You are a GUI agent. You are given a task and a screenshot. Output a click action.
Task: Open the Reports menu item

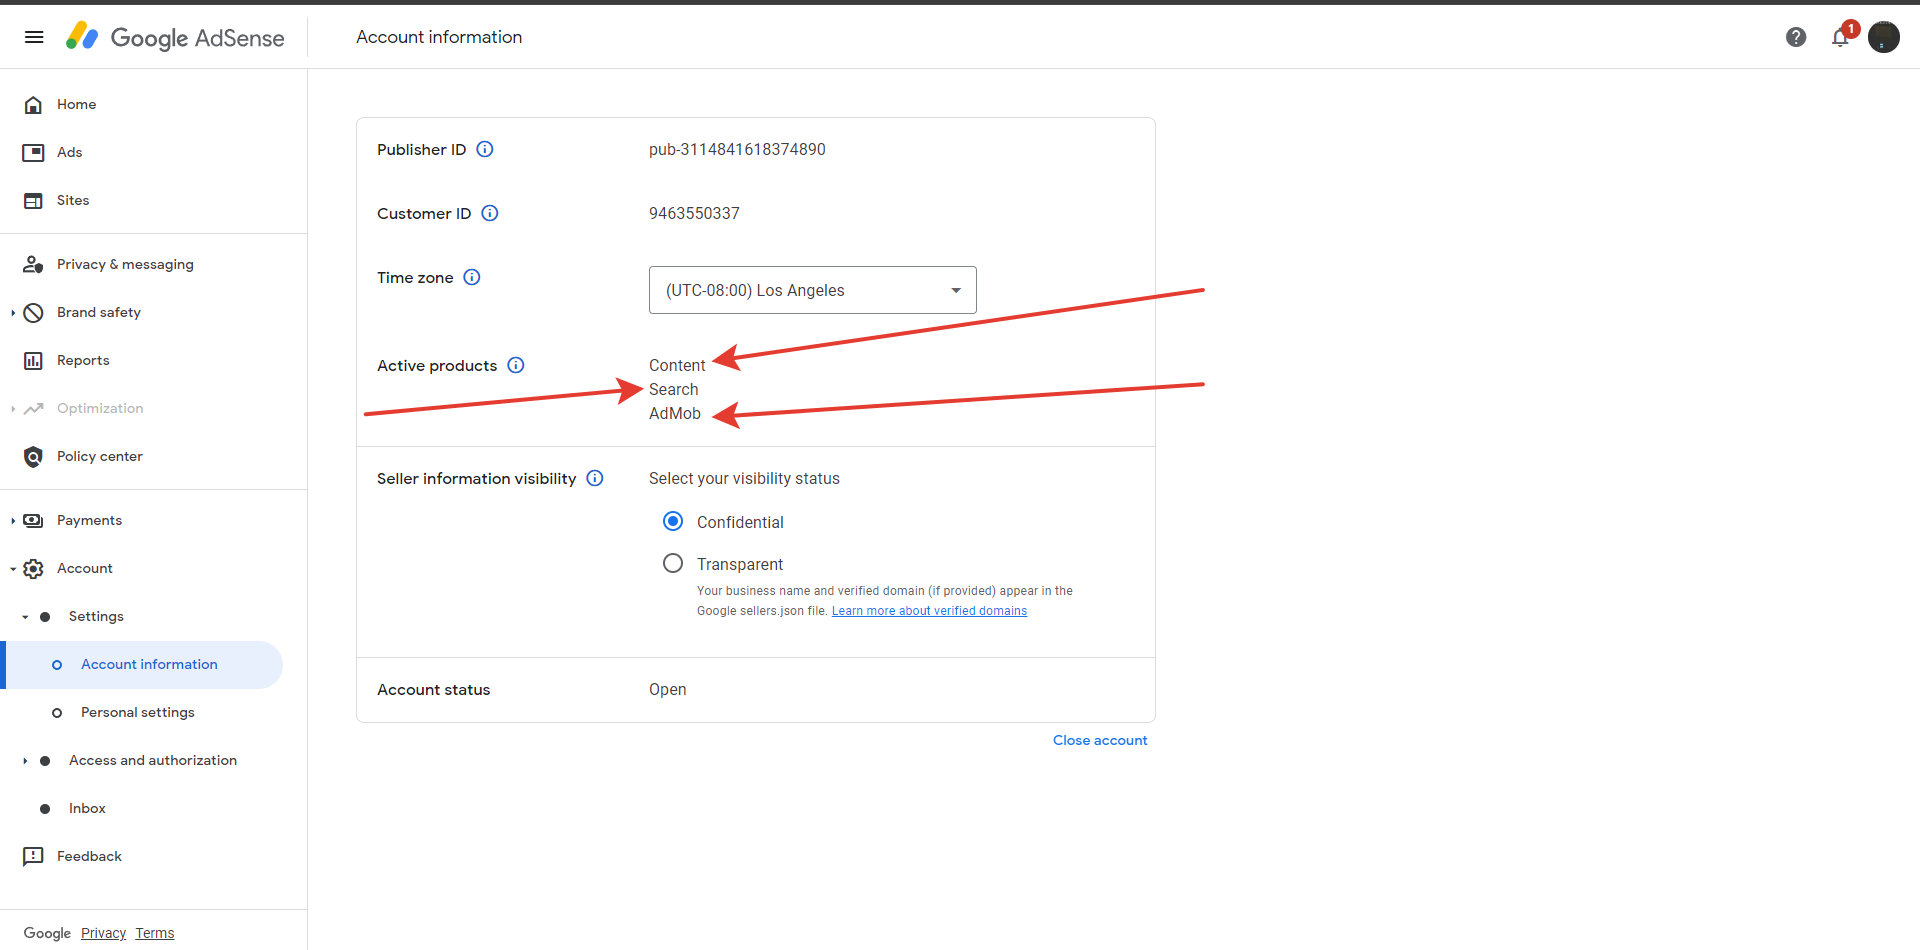[x=83, y=361]
